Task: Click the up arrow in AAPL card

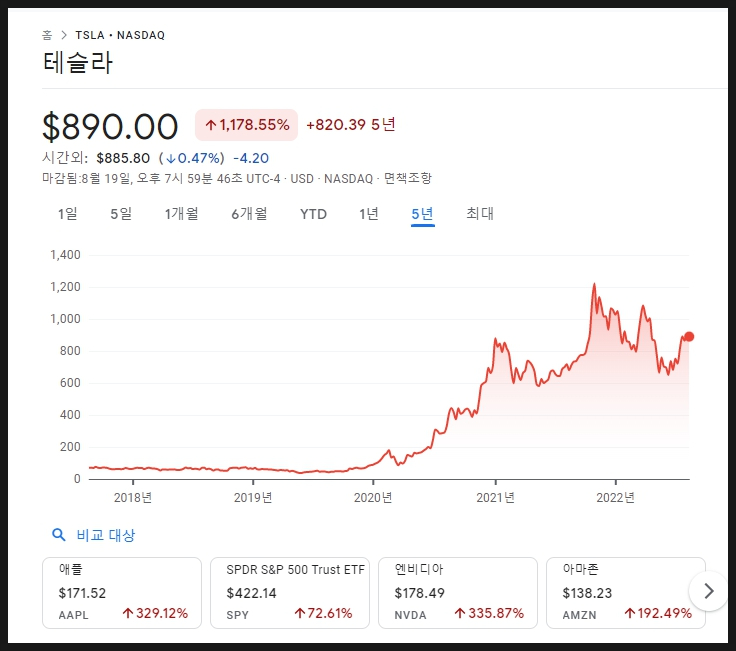Action: (128, 613)
